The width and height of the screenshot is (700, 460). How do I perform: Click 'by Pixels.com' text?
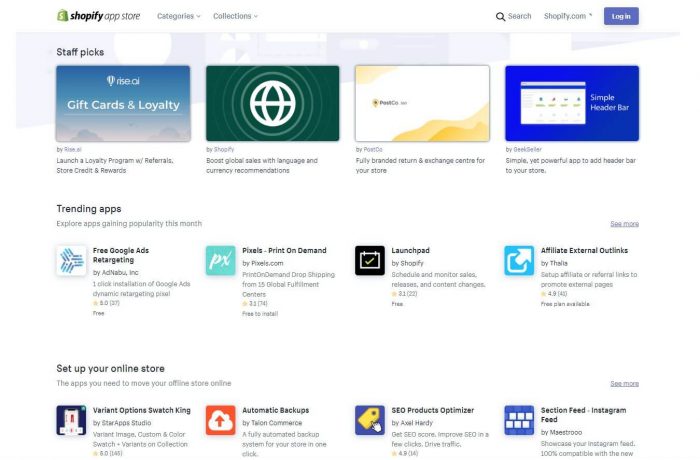[x=263, y=263]
